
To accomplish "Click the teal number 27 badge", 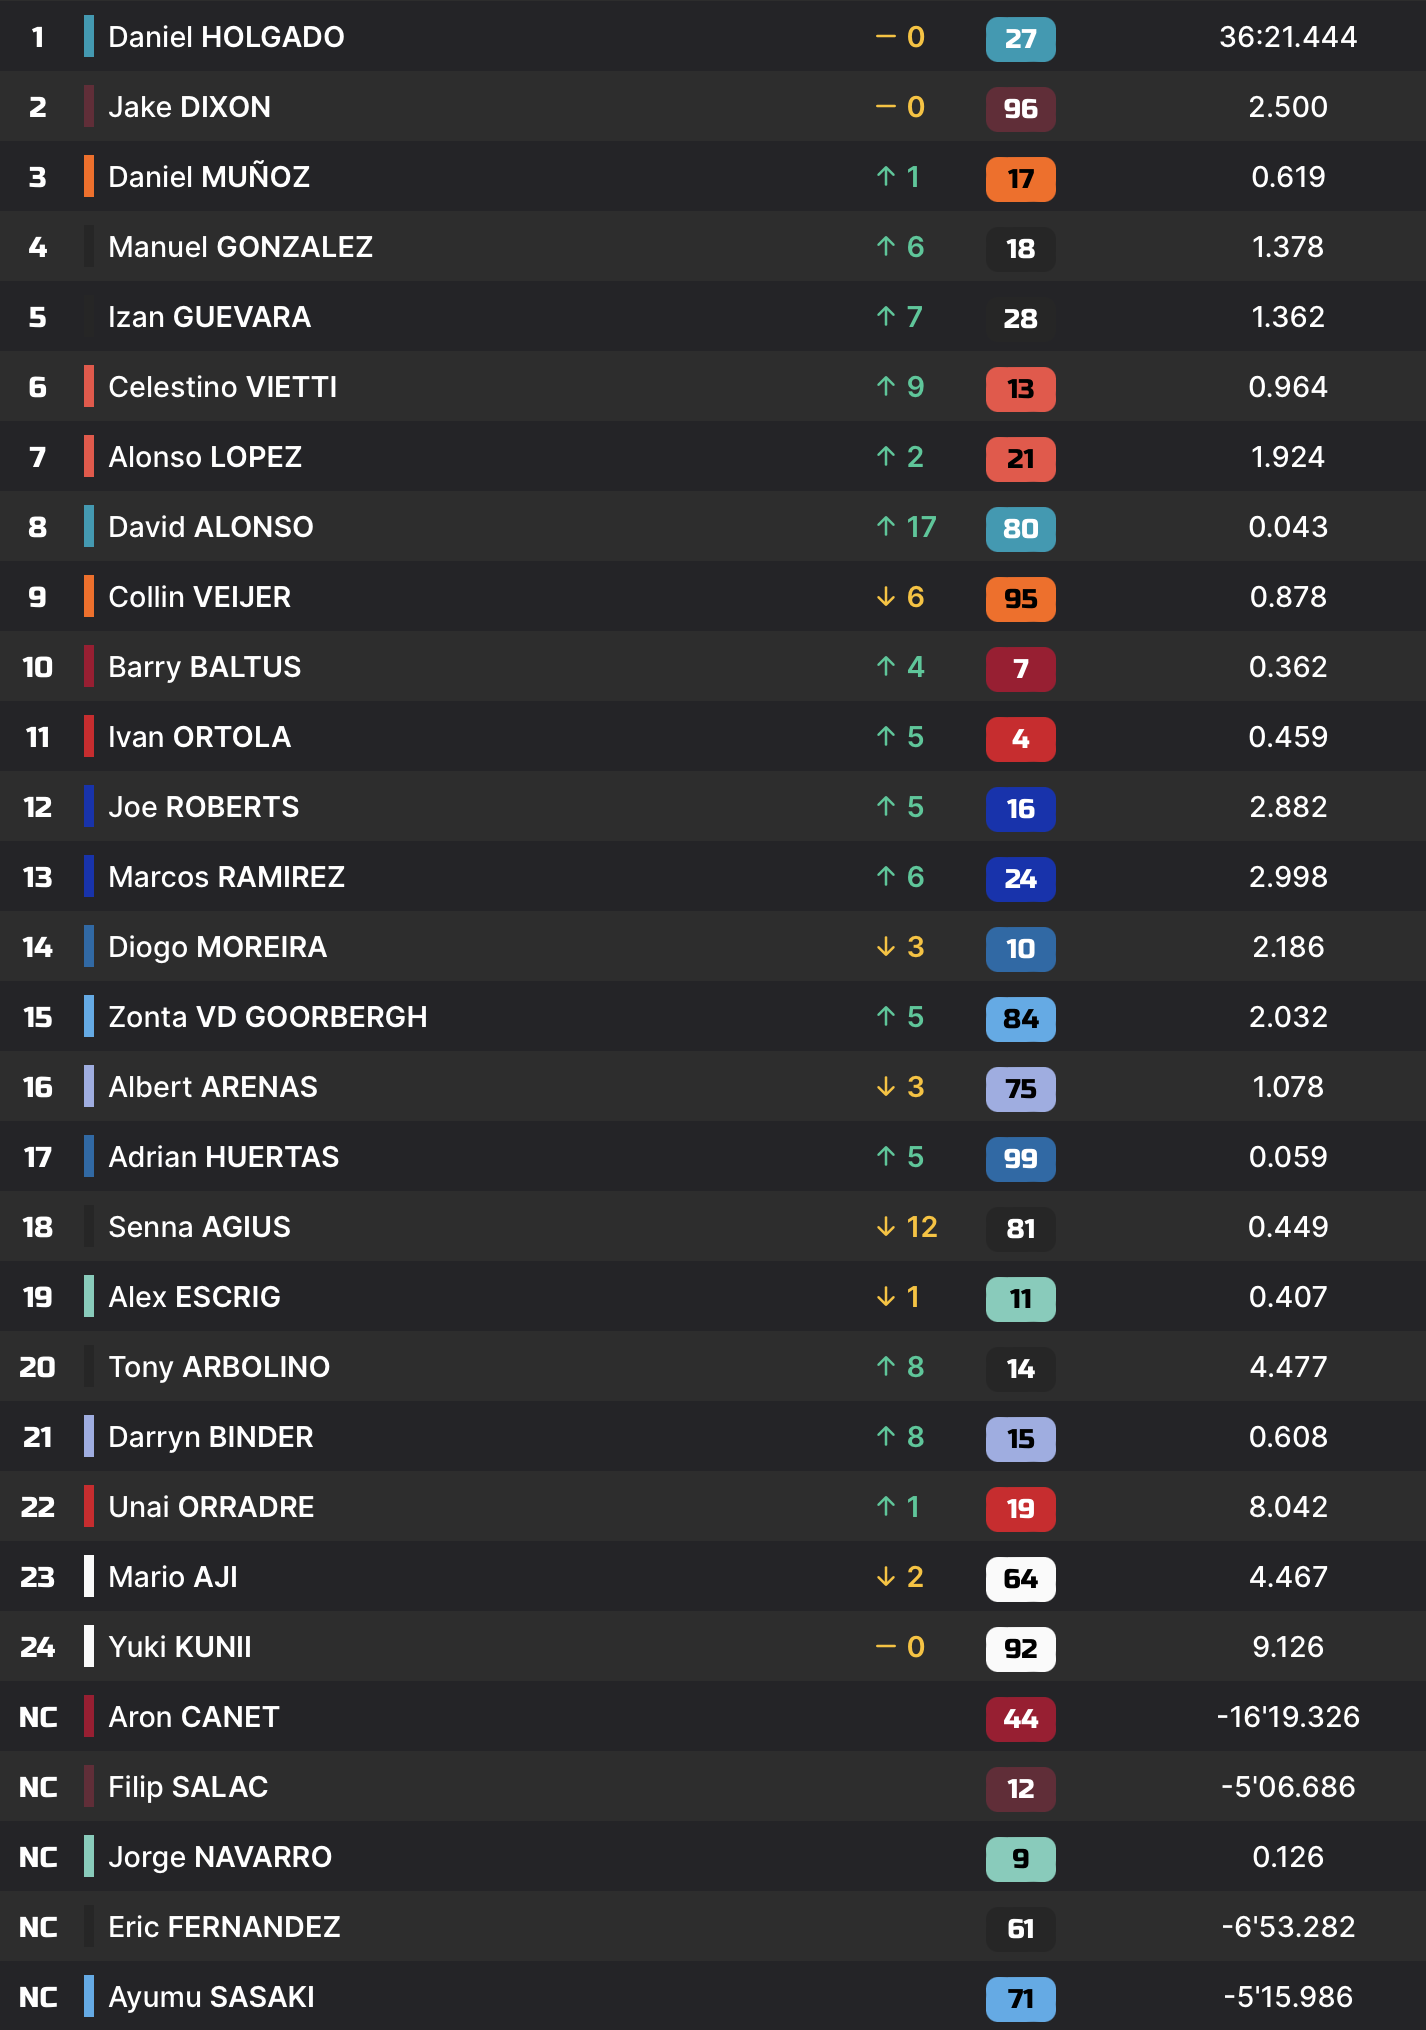I will [1020, 39].
